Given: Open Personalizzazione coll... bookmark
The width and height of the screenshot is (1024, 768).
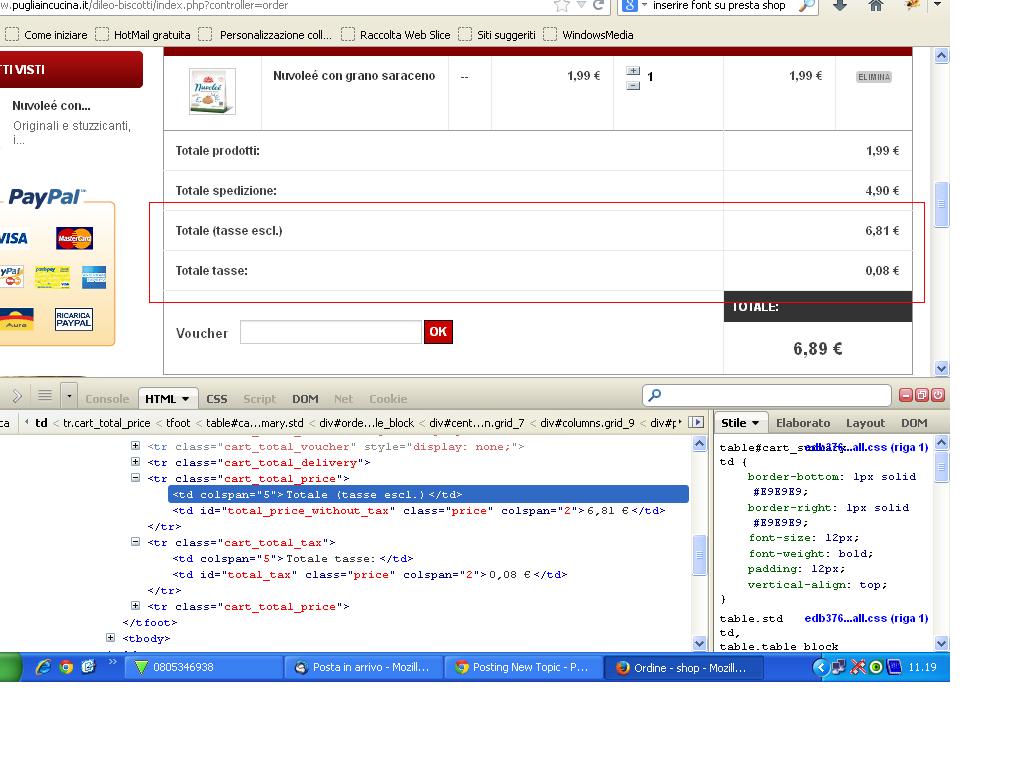Looking at the screenshot, I should point(265,35).
